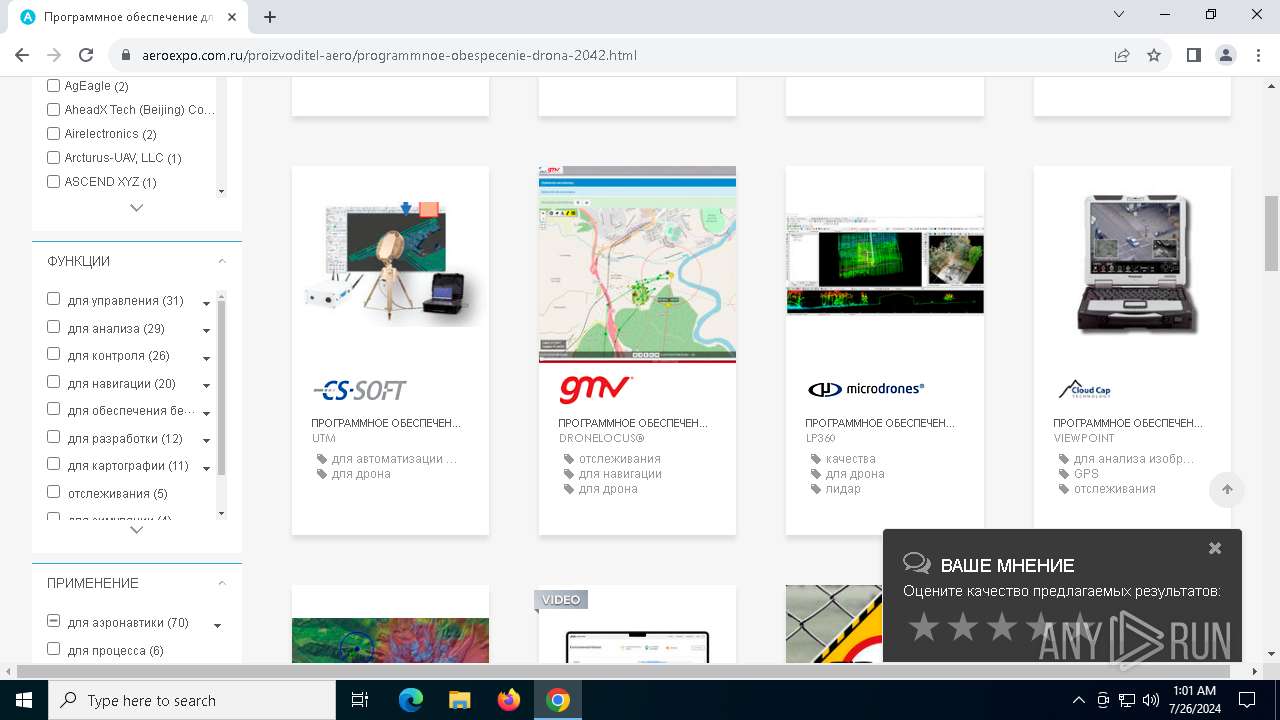
Task: View site information lock icon
Action: pos(126,55)
